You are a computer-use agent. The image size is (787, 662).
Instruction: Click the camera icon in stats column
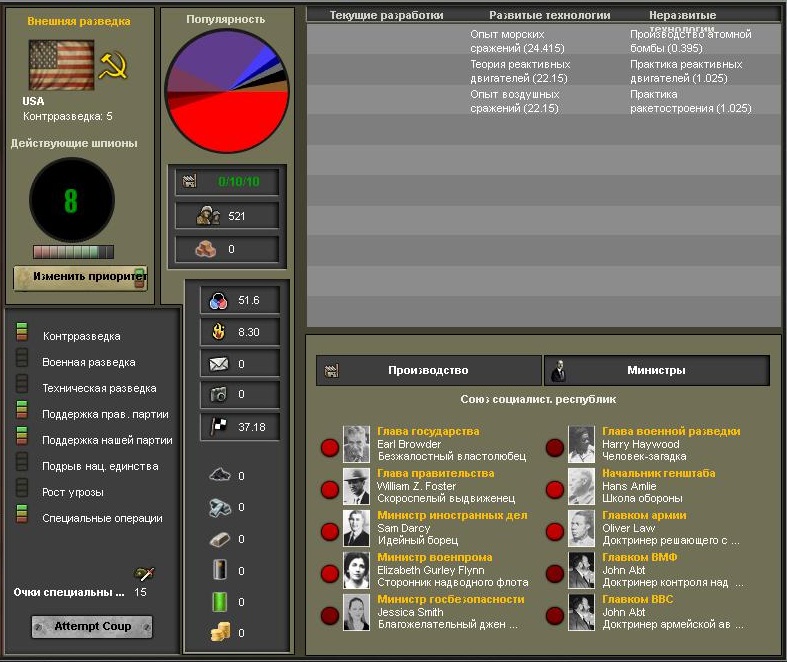click(x=218, y=394)
